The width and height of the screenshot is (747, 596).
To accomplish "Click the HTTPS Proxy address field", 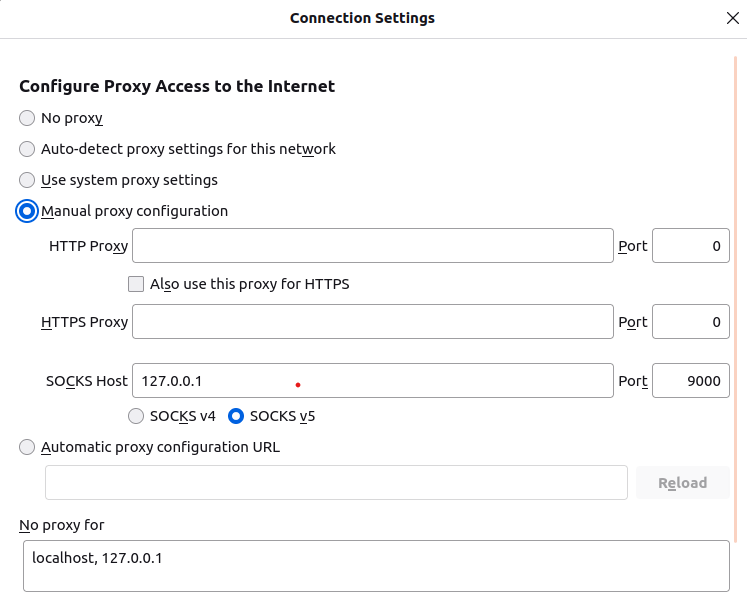I will tap(373, 322).
